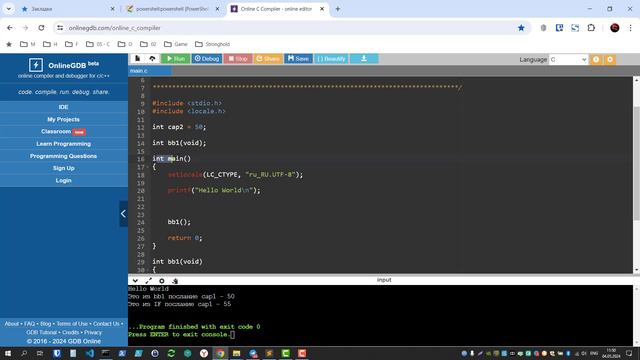Open the Game bookmarks folder
Viewport: 640px width, 360px height.
pyautogui.click(x=176, y=44)
